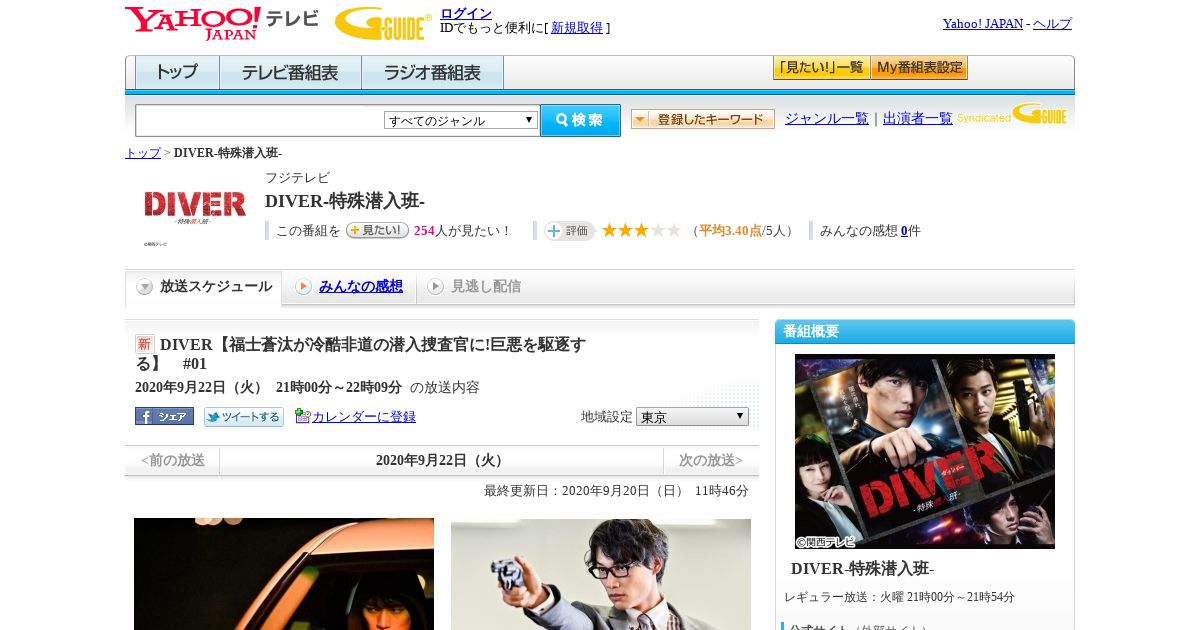Expand the 地域設定 東京 dropdown
1200x630 pixels.
(x=692, y=416)
